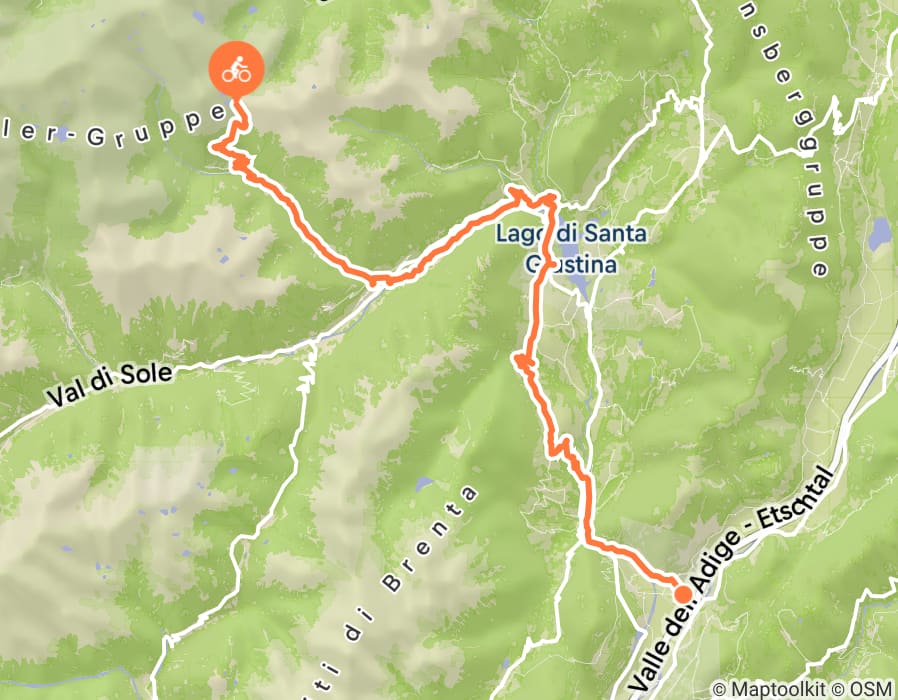Click the small blue lake above Brenta label
This screenshot has height=700, width=898.
coord(424,484)
